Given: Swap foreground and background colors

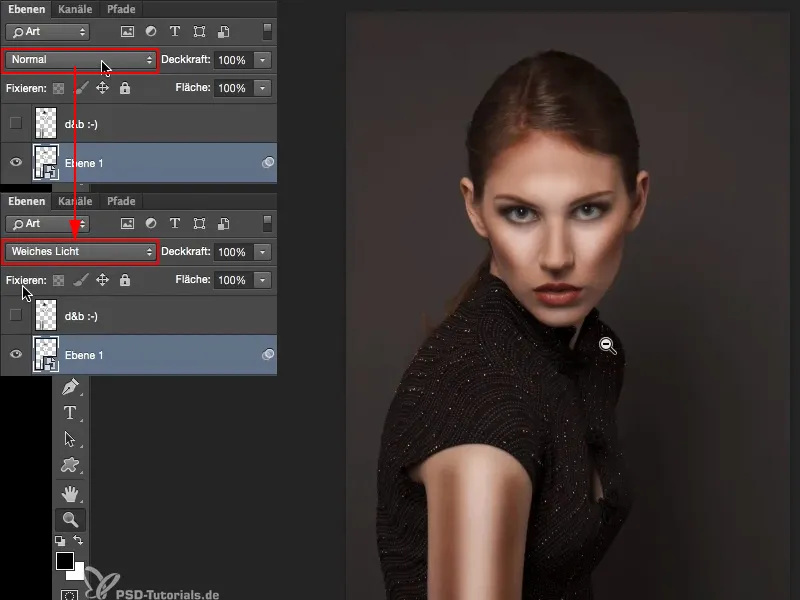Looking at the screenshot, I should [x=77, y=541].
